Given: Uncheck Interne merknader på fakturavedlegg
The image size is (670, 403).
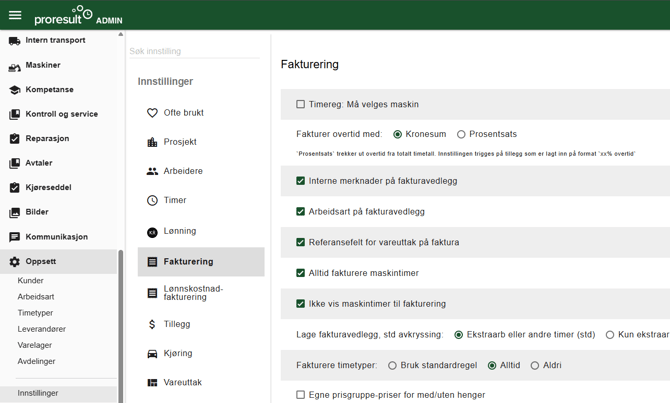Looking at the screenshot, I should pyautogui.click(x=300, y=181).
